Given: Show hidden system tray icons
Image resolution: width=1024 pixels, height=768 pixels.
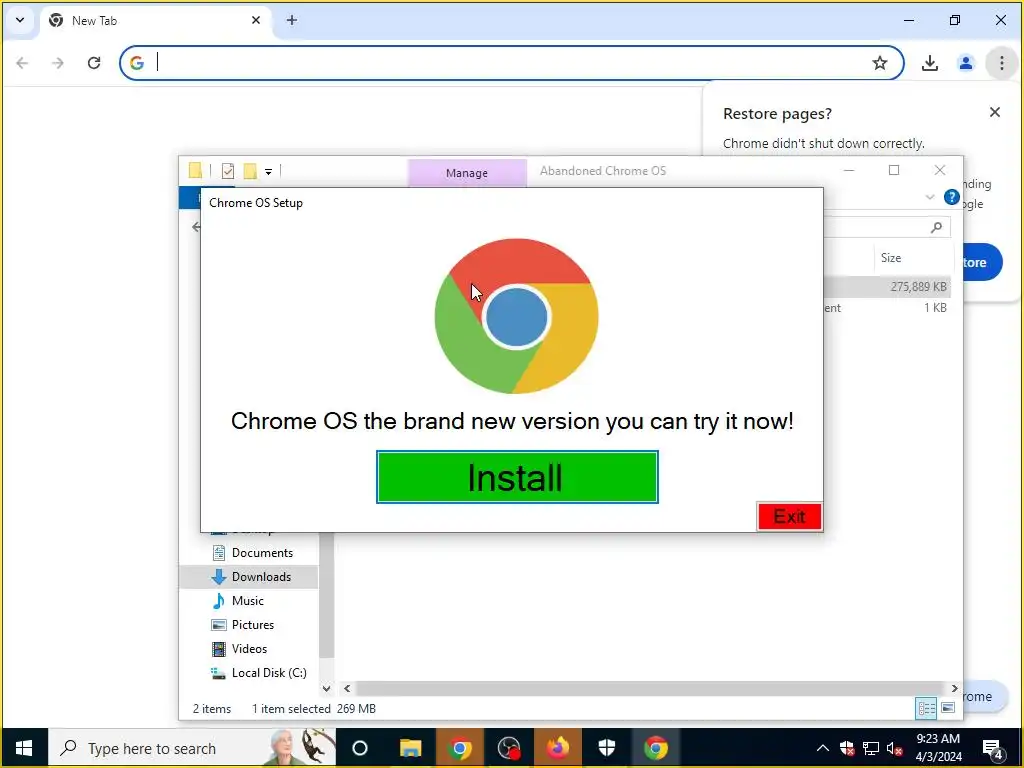Looking at the screenshot, I should [823, 748].
